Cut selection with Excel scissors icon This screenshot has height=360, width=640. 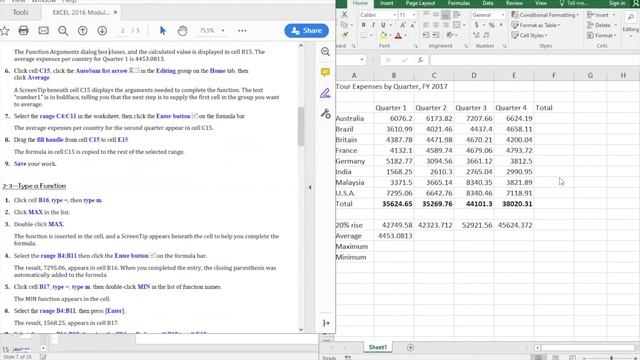point(344,15)
